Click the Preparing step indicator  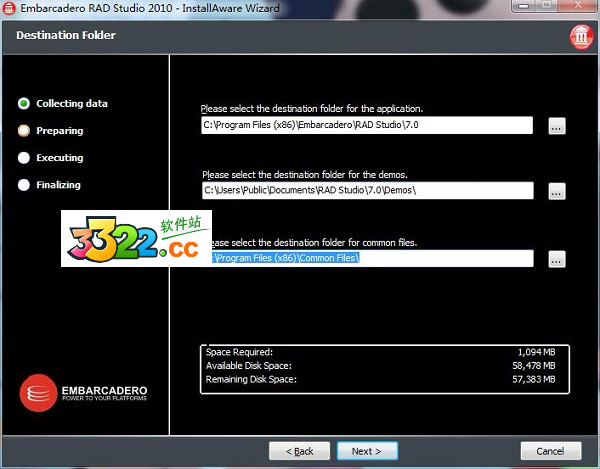[24, 131]
